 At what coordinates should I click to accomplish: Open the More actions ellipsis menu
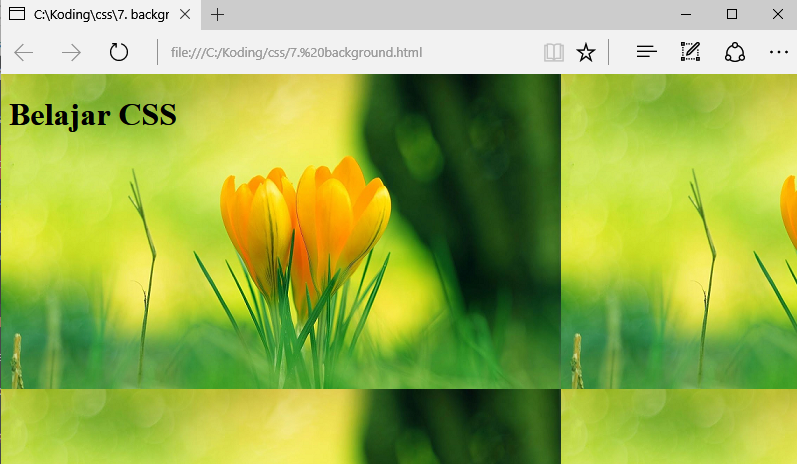pos(779,52)
